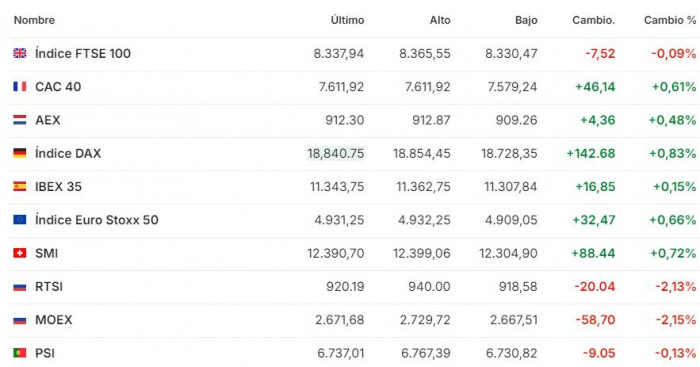This screenshot has width=700, height=367.
Task: Click the Netherlands flag icon beside AEX
Action: [x=20, y=120]
